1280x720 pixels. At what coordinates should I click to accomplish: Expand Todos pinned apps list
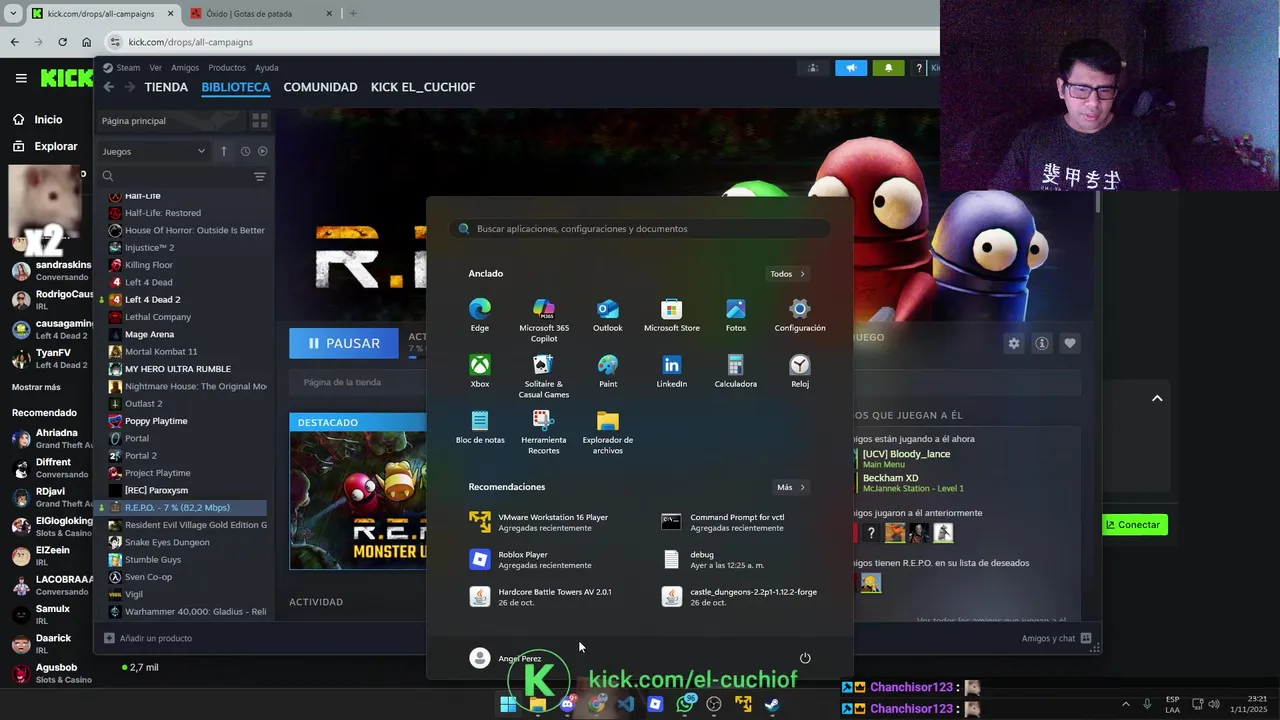tap(788, 274)
